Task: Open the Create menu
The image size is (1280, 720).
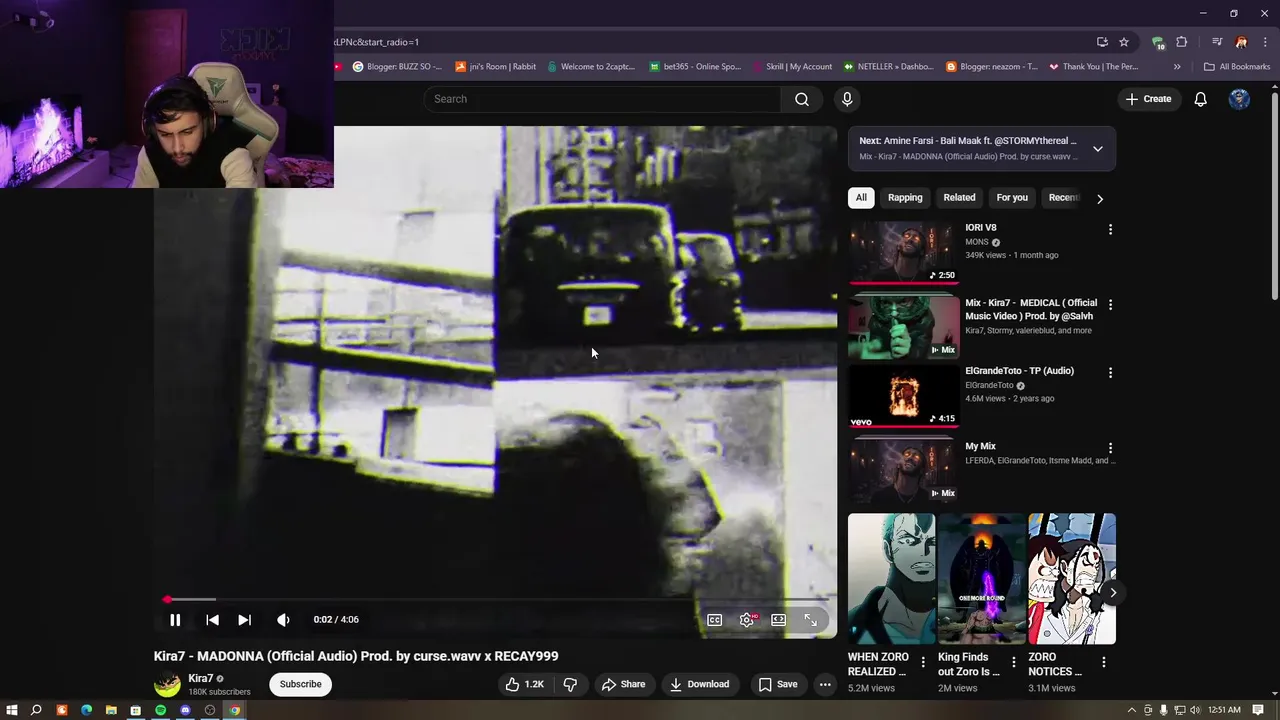Action: click(x=1148, y=99)
